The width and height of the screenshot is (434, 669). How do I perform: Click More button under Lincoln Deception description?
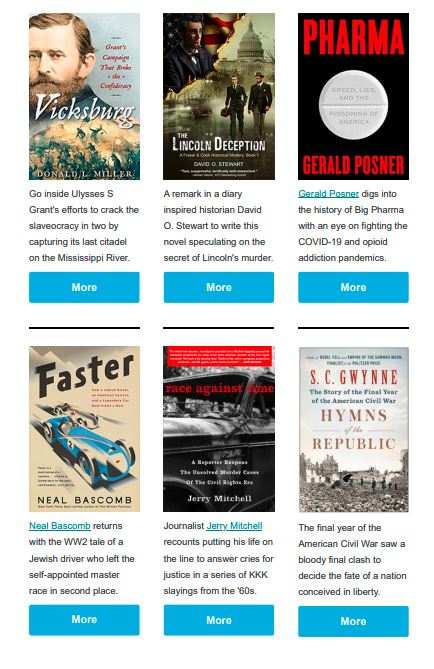point(218,287)
